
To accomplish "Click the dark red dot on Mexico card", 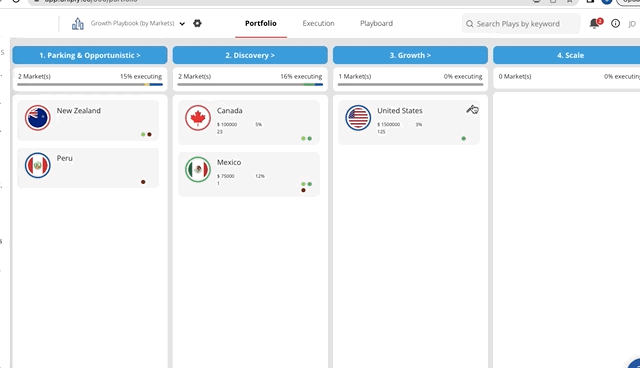I will (x=303, y=190).
